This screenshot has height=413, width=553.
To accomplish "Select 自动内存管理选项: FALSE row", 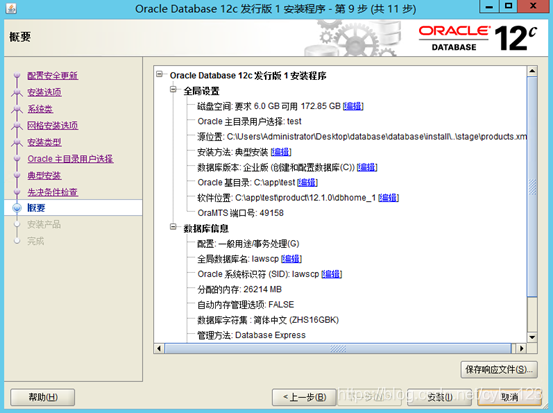I will 245,305.
